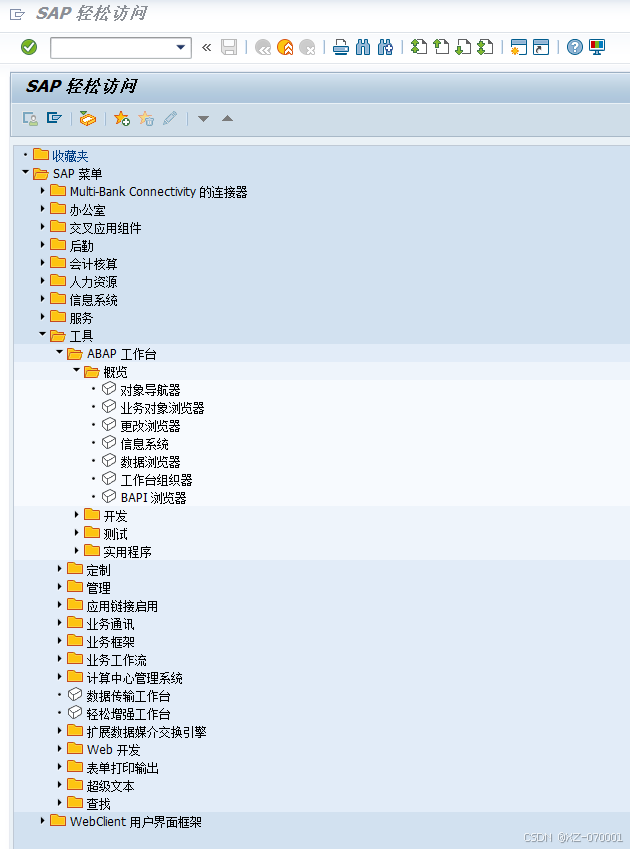This screenshot has height=849, width=630.
Task: Click the Find Next binoculars icon
Action: pyautogui.click(x=385, y=48)
